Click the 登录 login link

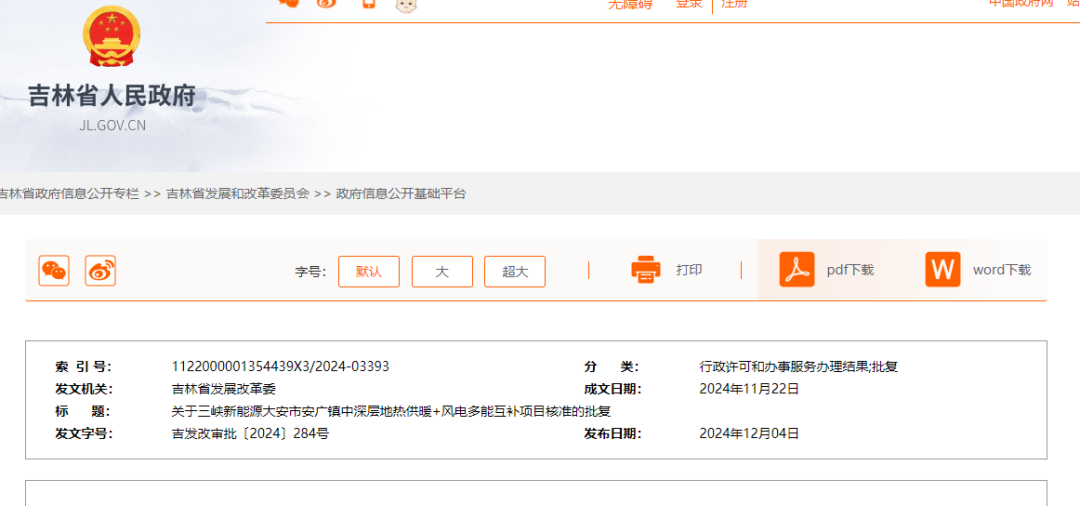point(689,4)
